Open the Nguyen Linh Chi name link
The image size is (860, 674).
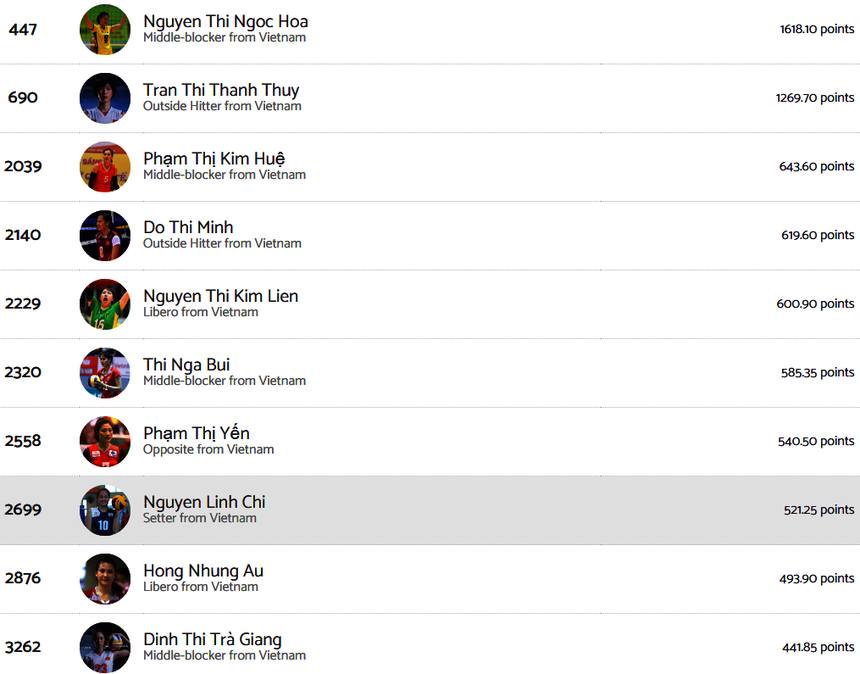(x=204, y=502)
